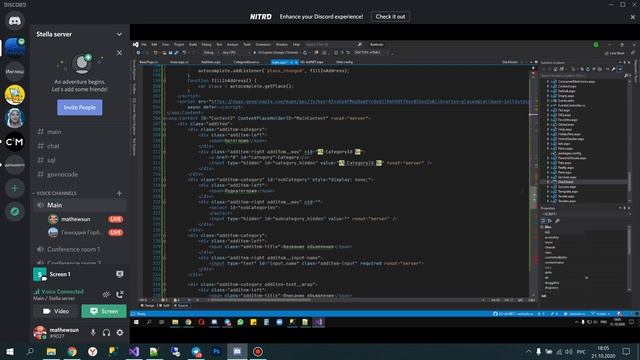Screen dimensions: 640x360
Task: Click Check it out Nitro button
Action: (391, 17)
